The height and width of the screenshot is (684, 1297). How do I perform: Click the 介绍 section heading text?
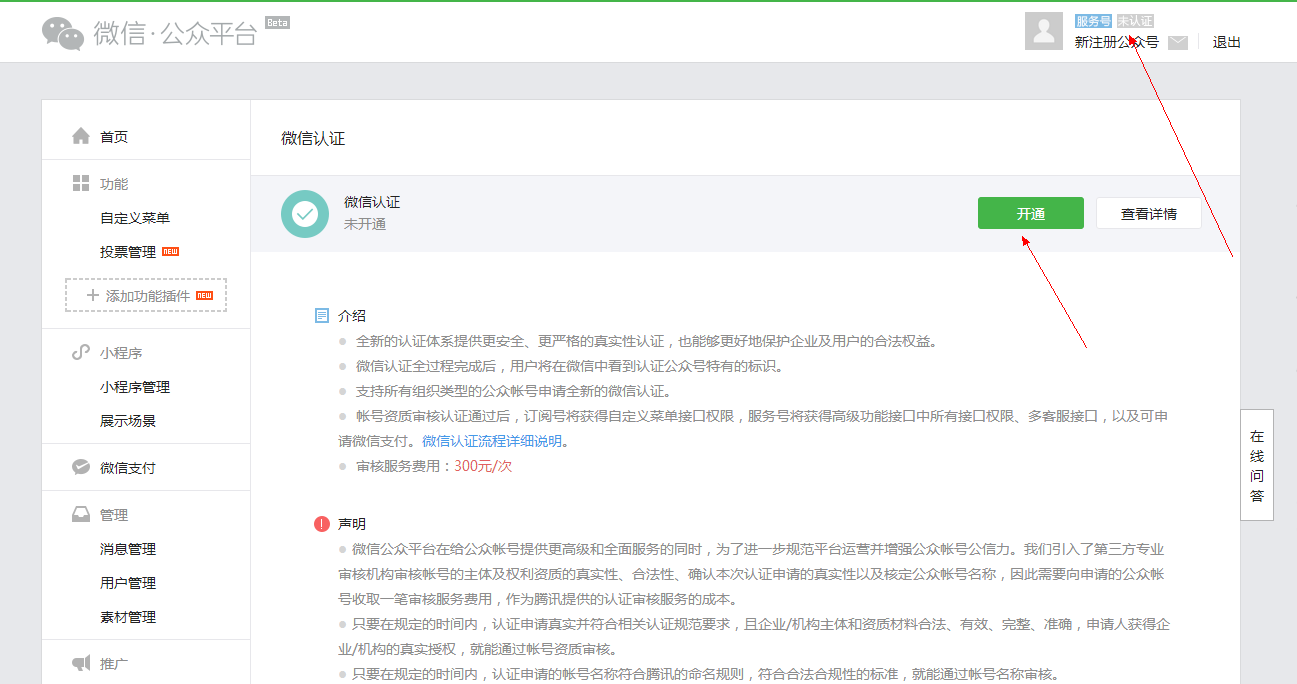pos(352,315)
